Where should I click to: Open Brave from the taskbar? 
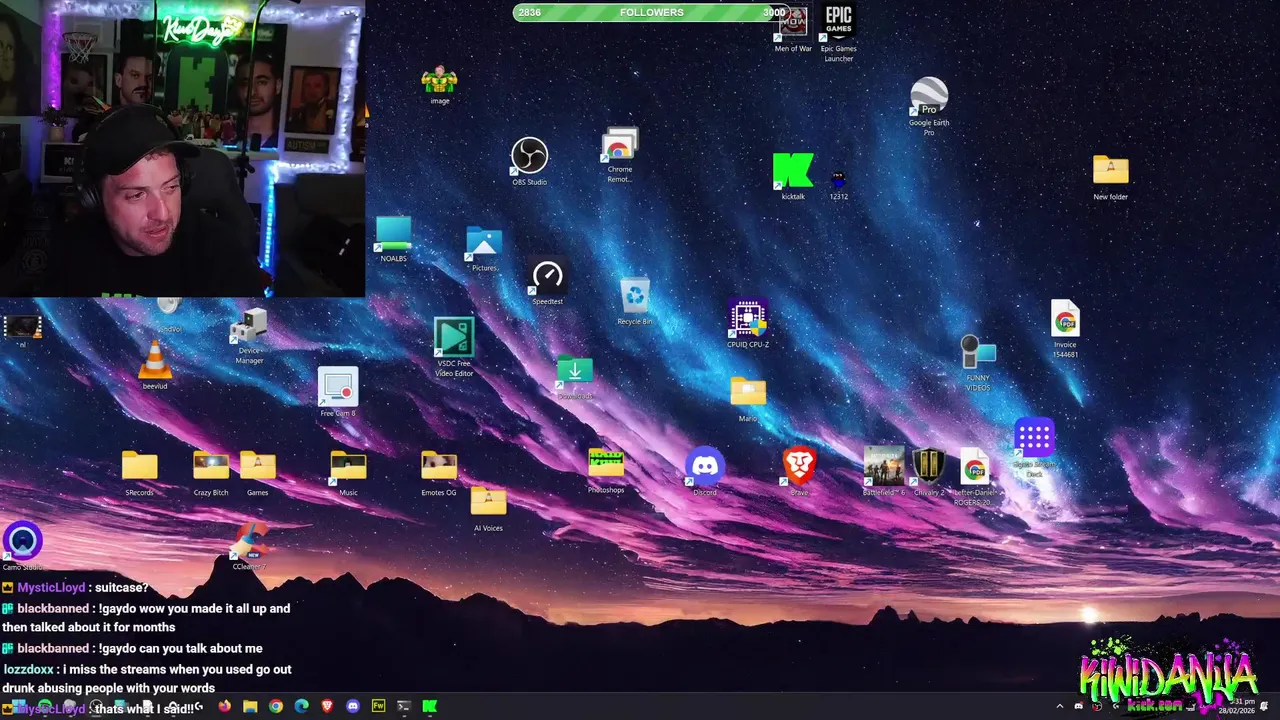pyautogui.click(x=327, y=706)
